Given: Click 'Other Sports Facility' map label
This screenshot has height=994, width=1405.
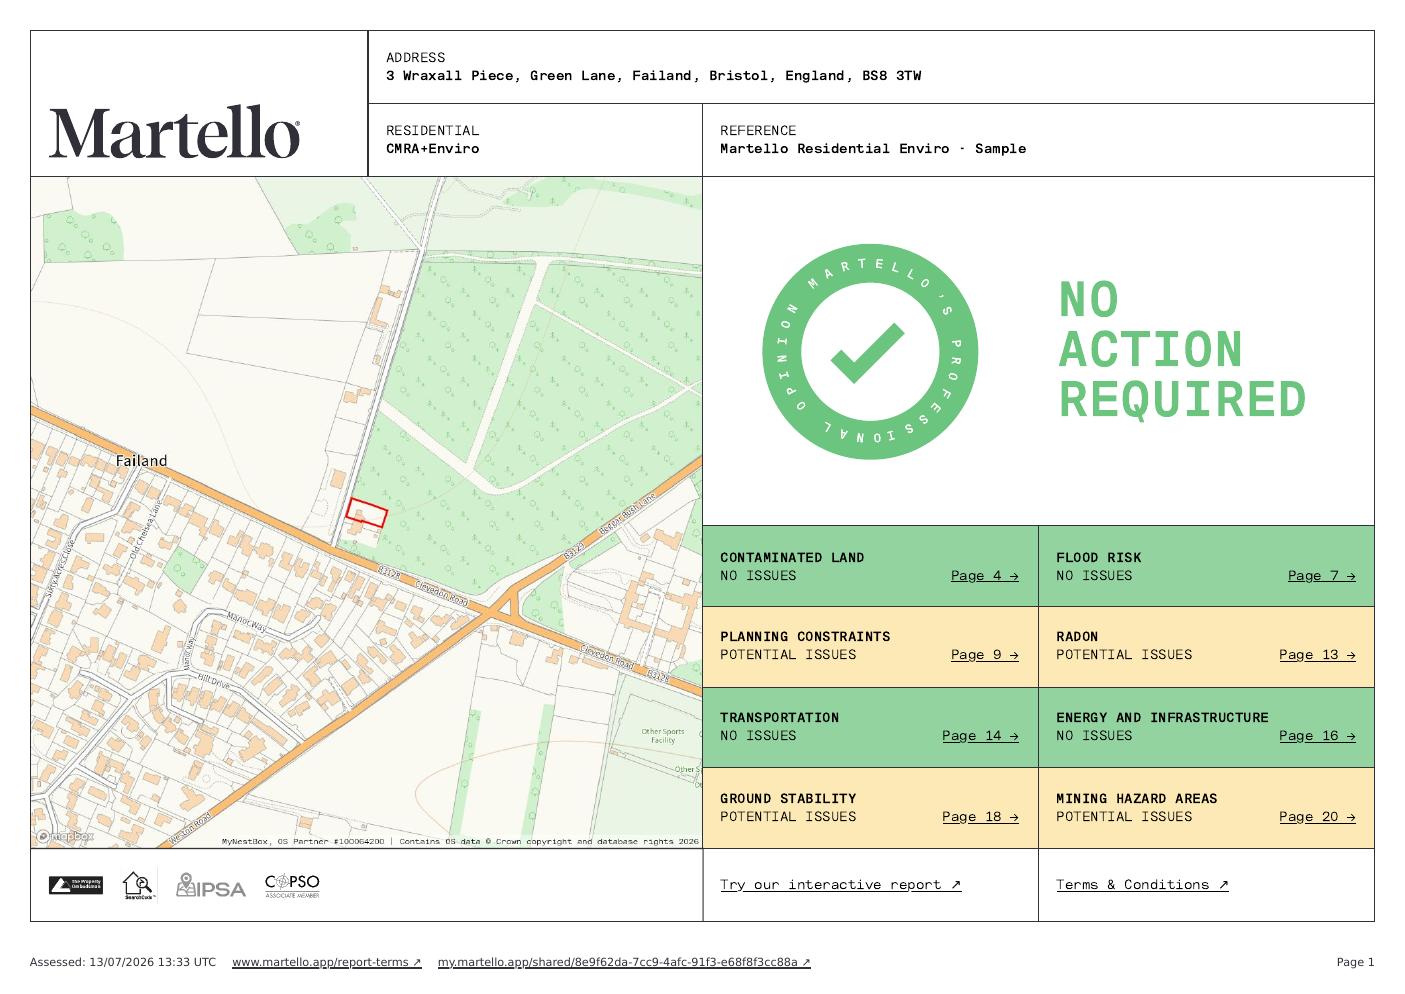Looking at the screenshot, I should point(663,736).
